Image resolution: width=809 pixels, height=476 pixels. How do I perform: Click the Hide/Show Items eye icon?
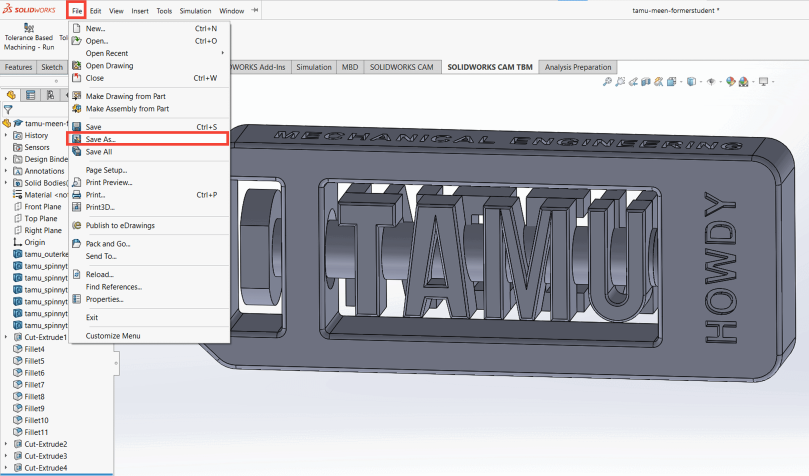coord(711,81)
